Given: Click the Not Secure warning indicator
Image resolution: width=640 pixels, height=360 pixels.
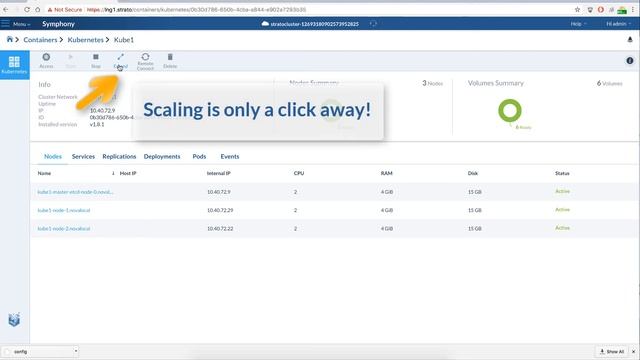Looking at the screenshot, I should click(64, 9).
